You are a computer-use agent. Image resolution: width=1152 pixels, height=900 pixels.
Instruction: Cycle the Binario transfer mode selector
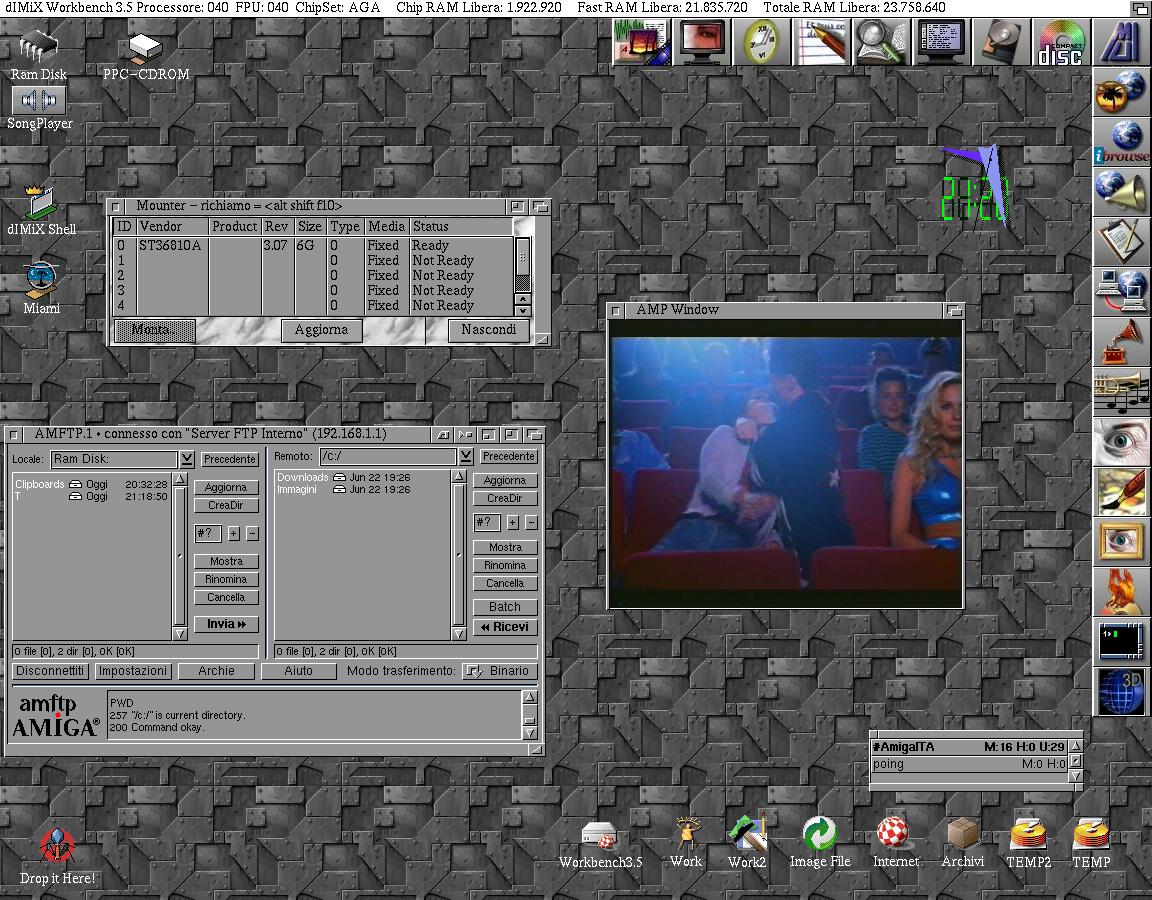tap(500, 671)
